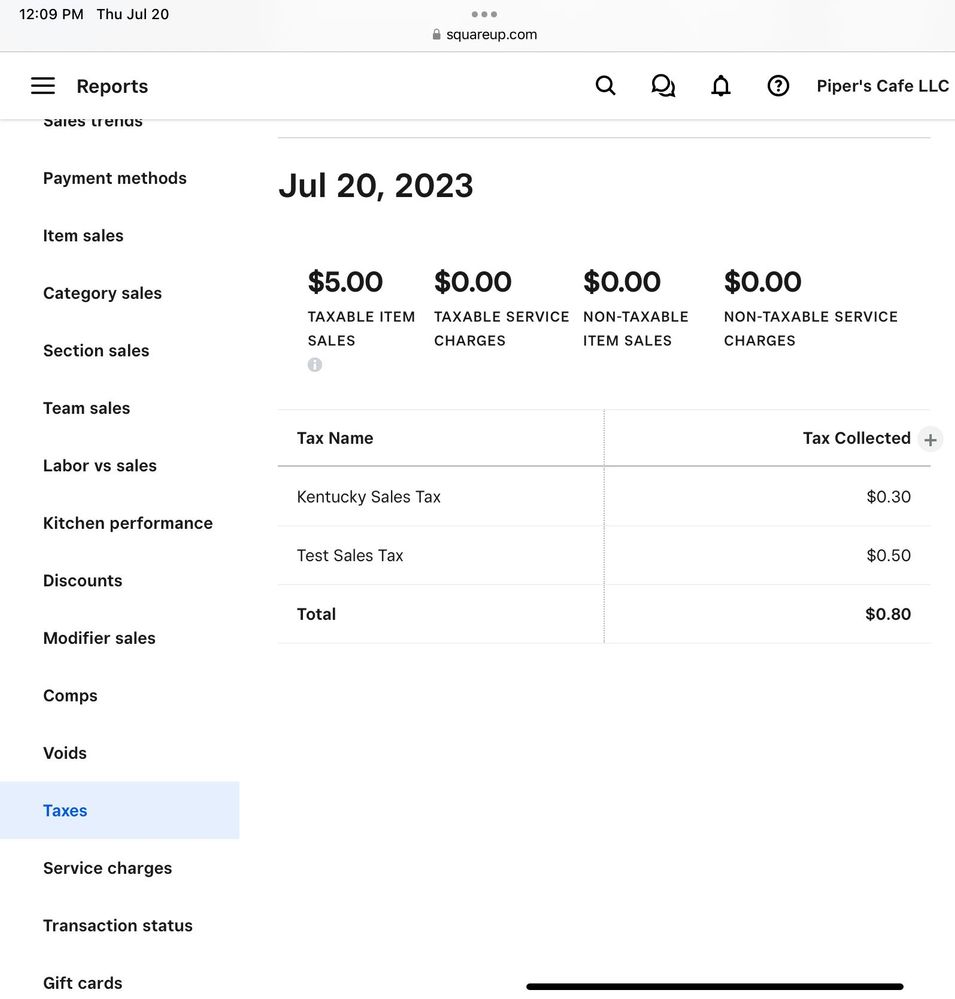Tap the three-dot multitasking icon
This screenshot has width=955, height=999.
coord(484,14)
